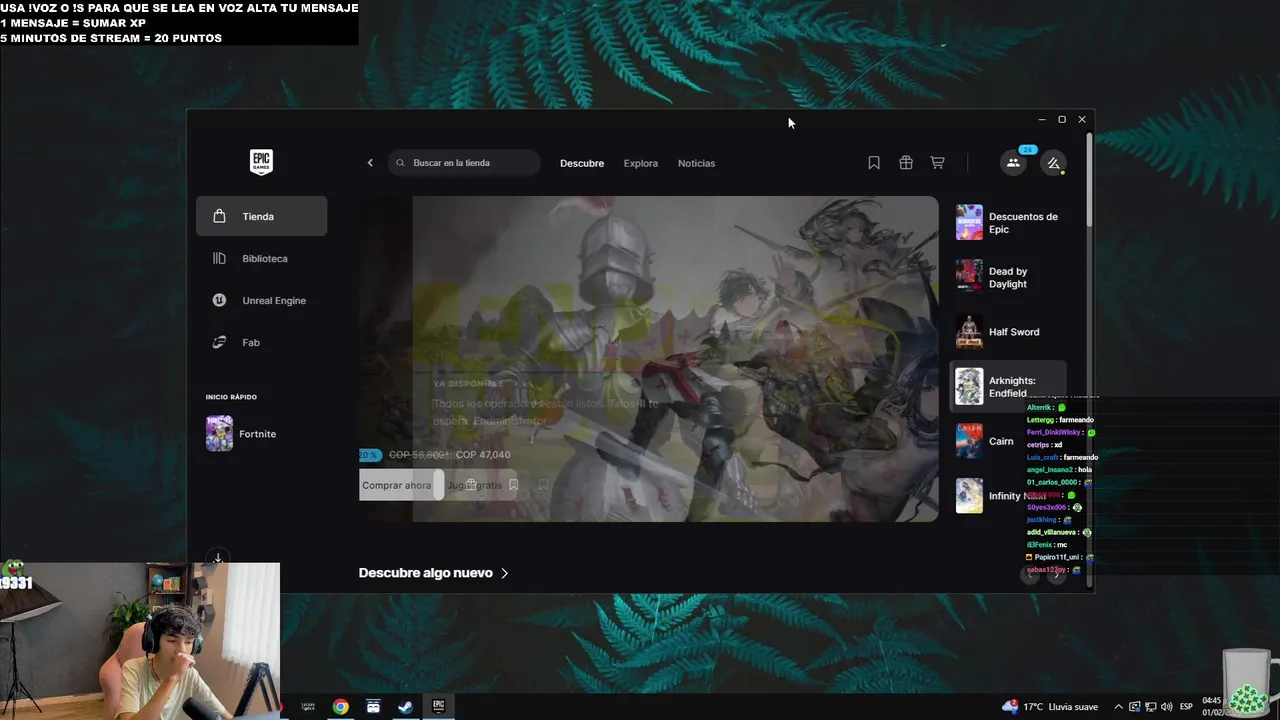The image size is (1280, 720).
Task: Click the Fortnite icon under Inicio rápido
Action: coord(220,434)
